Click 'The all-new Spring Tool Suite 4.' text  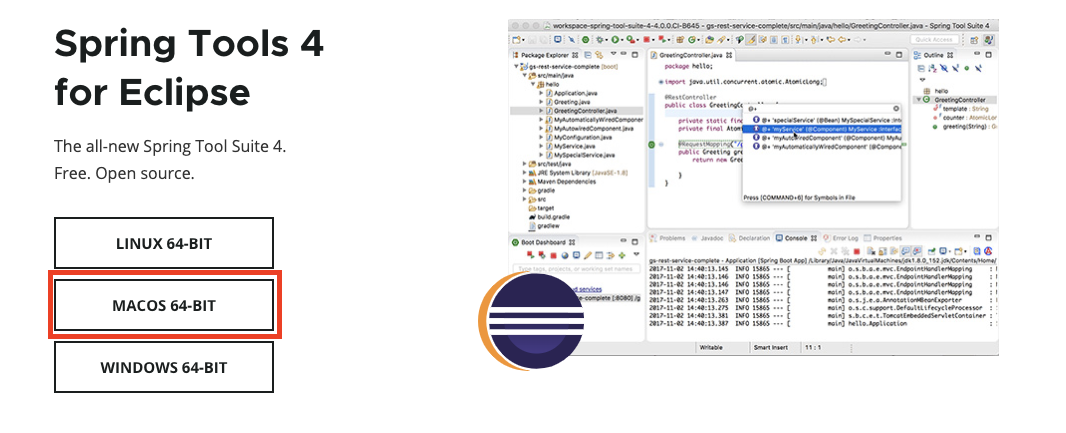coord(170,146)
